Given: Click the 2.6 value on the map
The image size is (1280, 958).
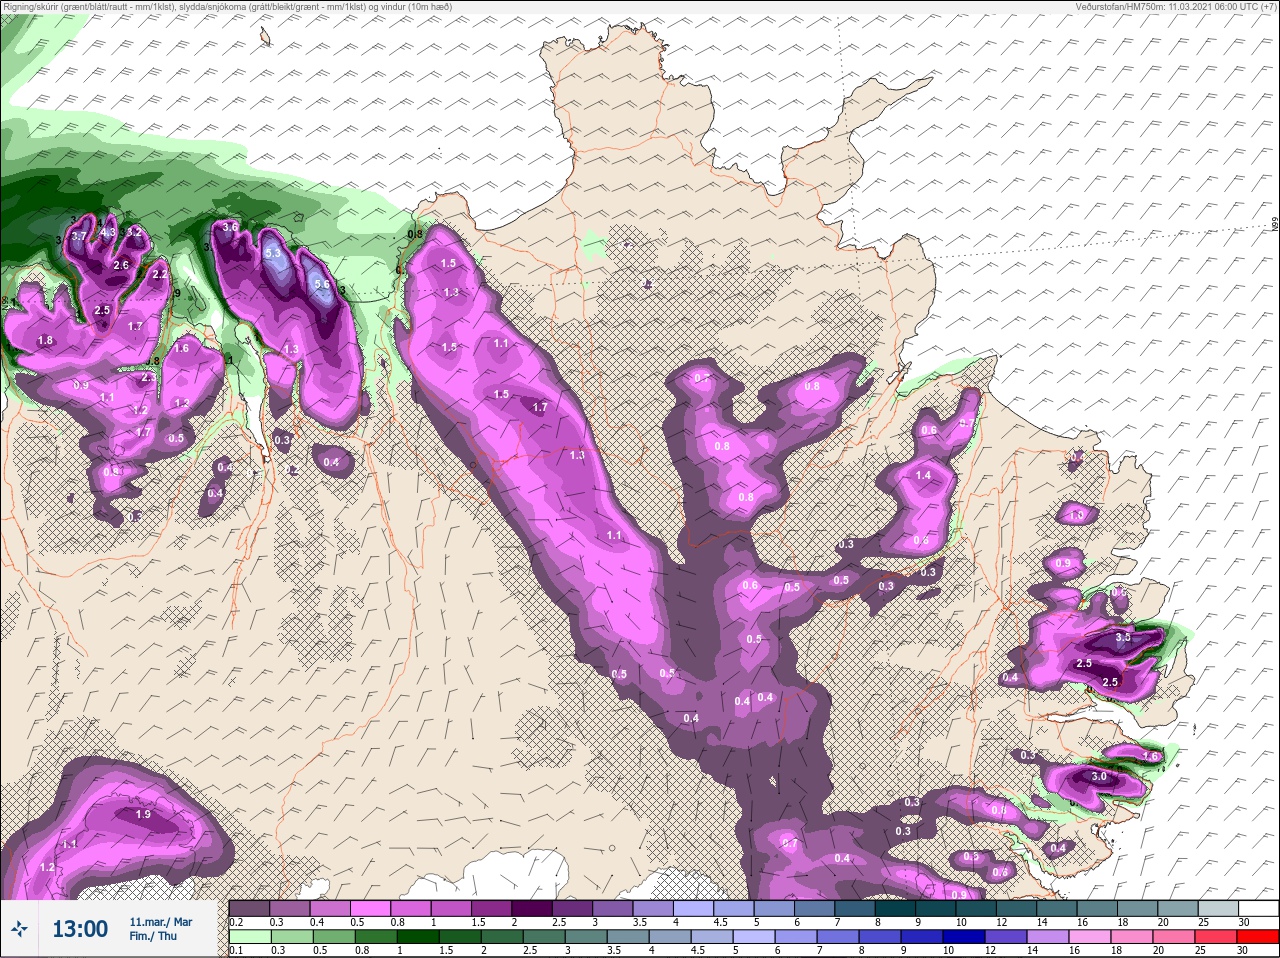Looking at the screenshot, I should click(x=121, y=265).
